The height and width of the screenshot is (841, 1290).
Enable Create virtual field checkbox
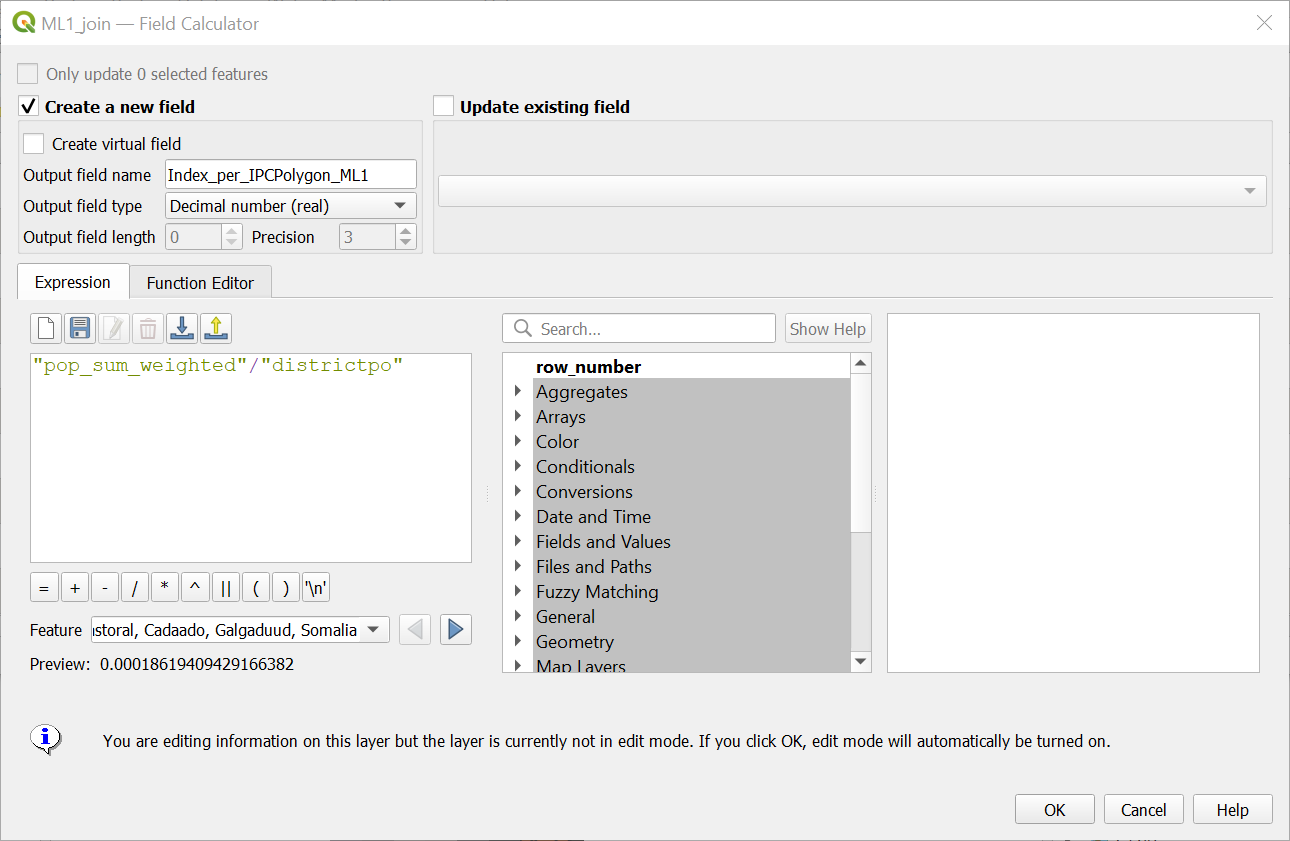coord(34,144)
